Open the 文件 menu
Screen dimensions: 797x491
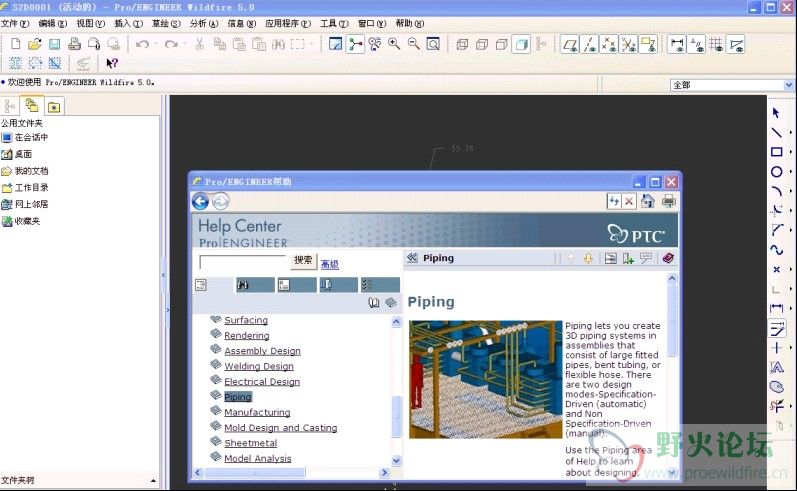[x=15, y=23]
